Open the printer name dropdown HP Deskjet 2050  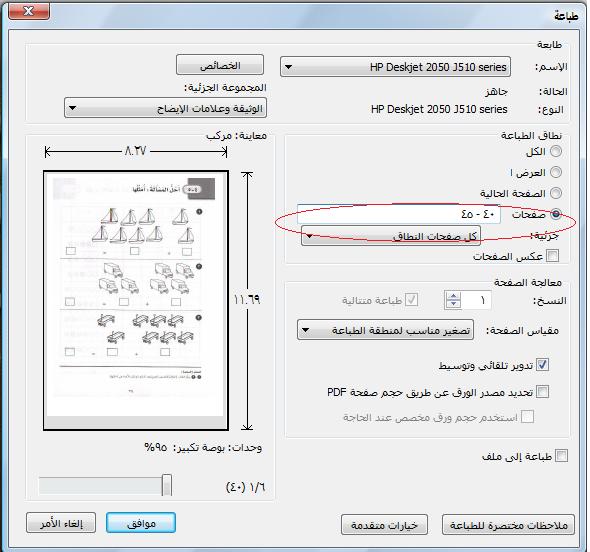(395, 67)
